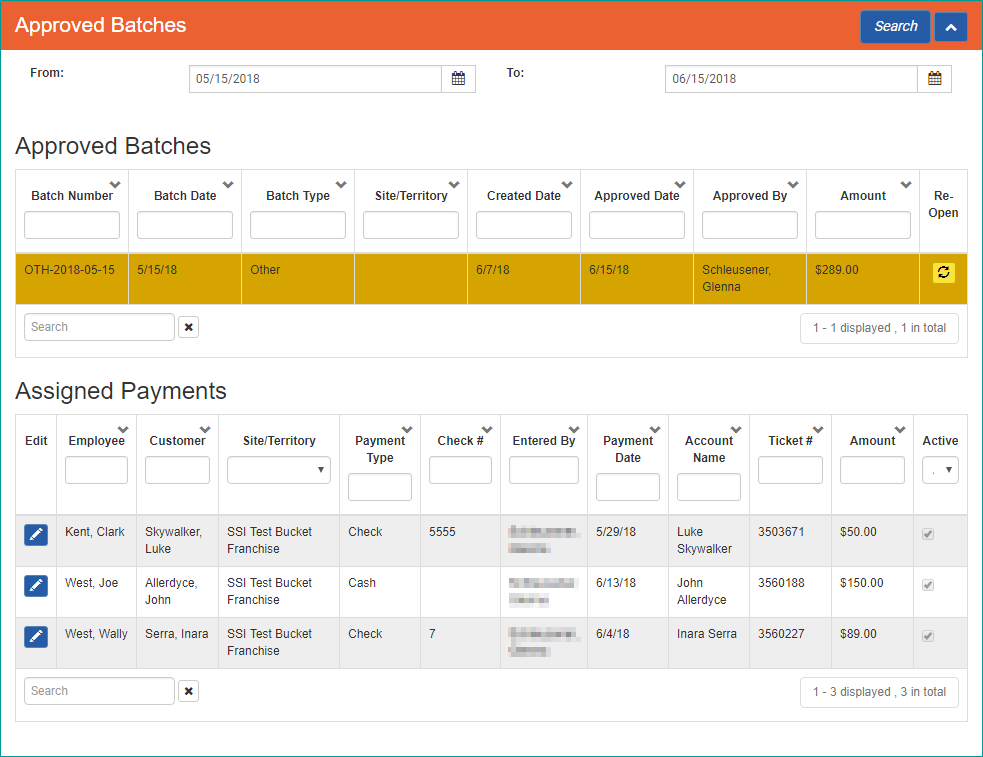The image size is (983, 757).
Task: Click the Search button
Action: click(894, 26)
